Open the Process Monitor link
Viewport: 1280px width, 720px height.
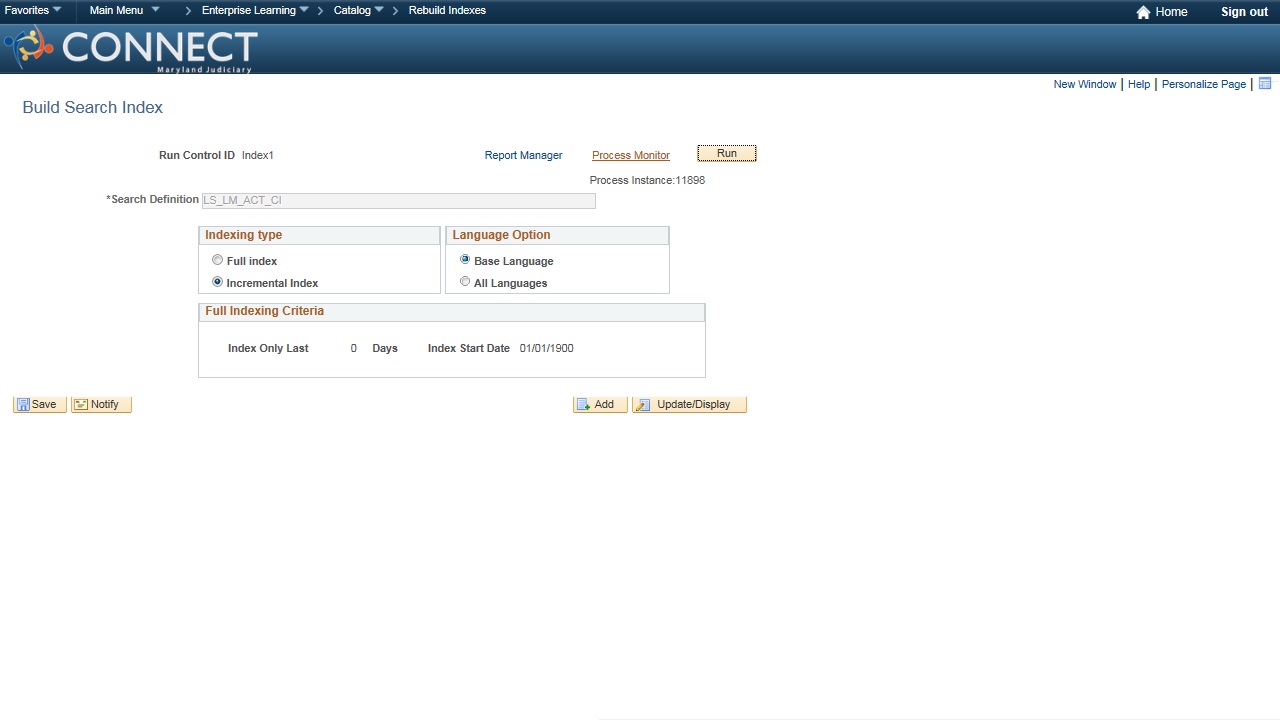[631, 155]
